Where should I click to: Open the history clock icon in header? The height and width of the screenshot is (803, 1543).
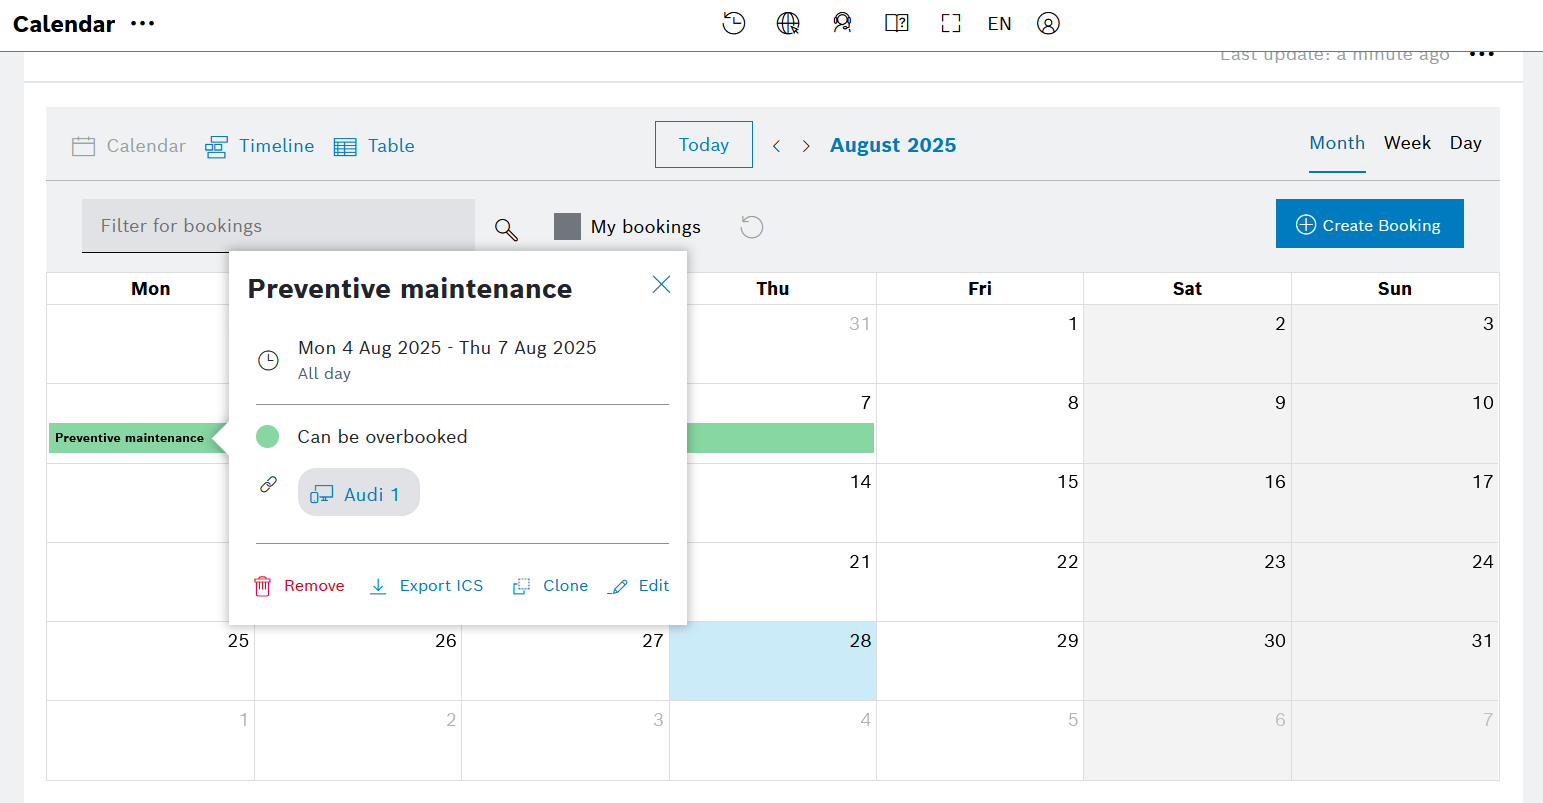click(734, 23)
